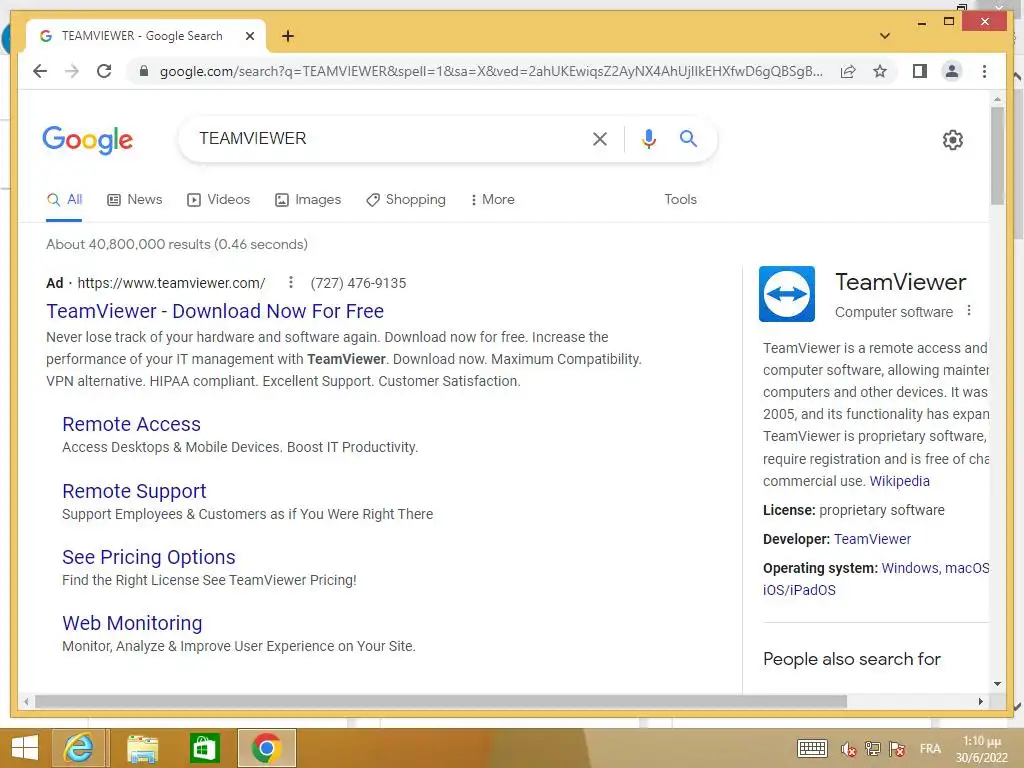
Task: Open the See Pricing Options link
Action: tap(148, 557)
